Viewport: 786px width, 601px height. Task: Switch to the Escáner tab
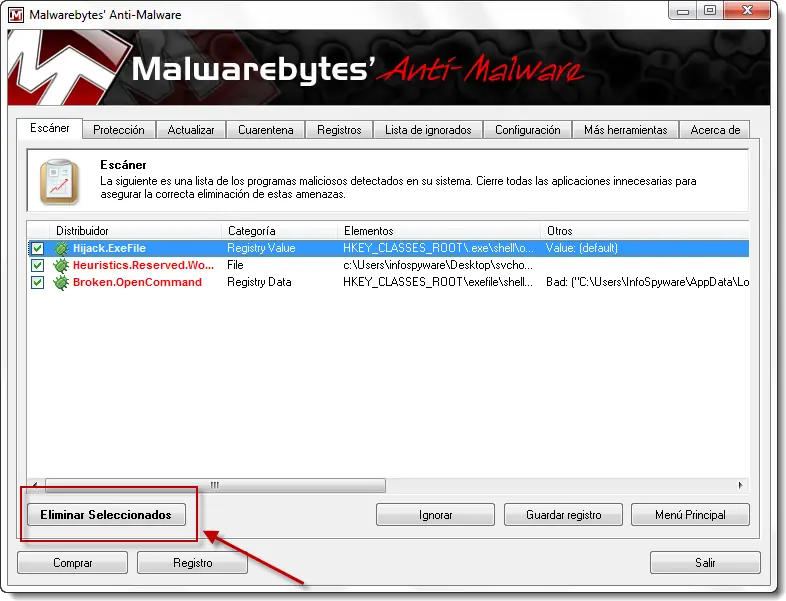[x=50, y=128]
